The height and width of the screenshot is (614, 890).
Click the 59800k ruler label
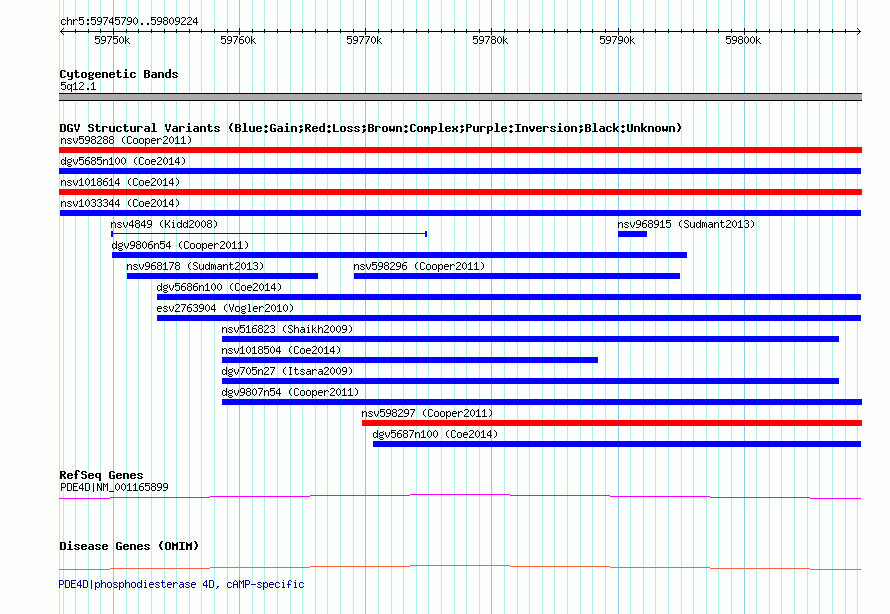click(x=743, y=40)
